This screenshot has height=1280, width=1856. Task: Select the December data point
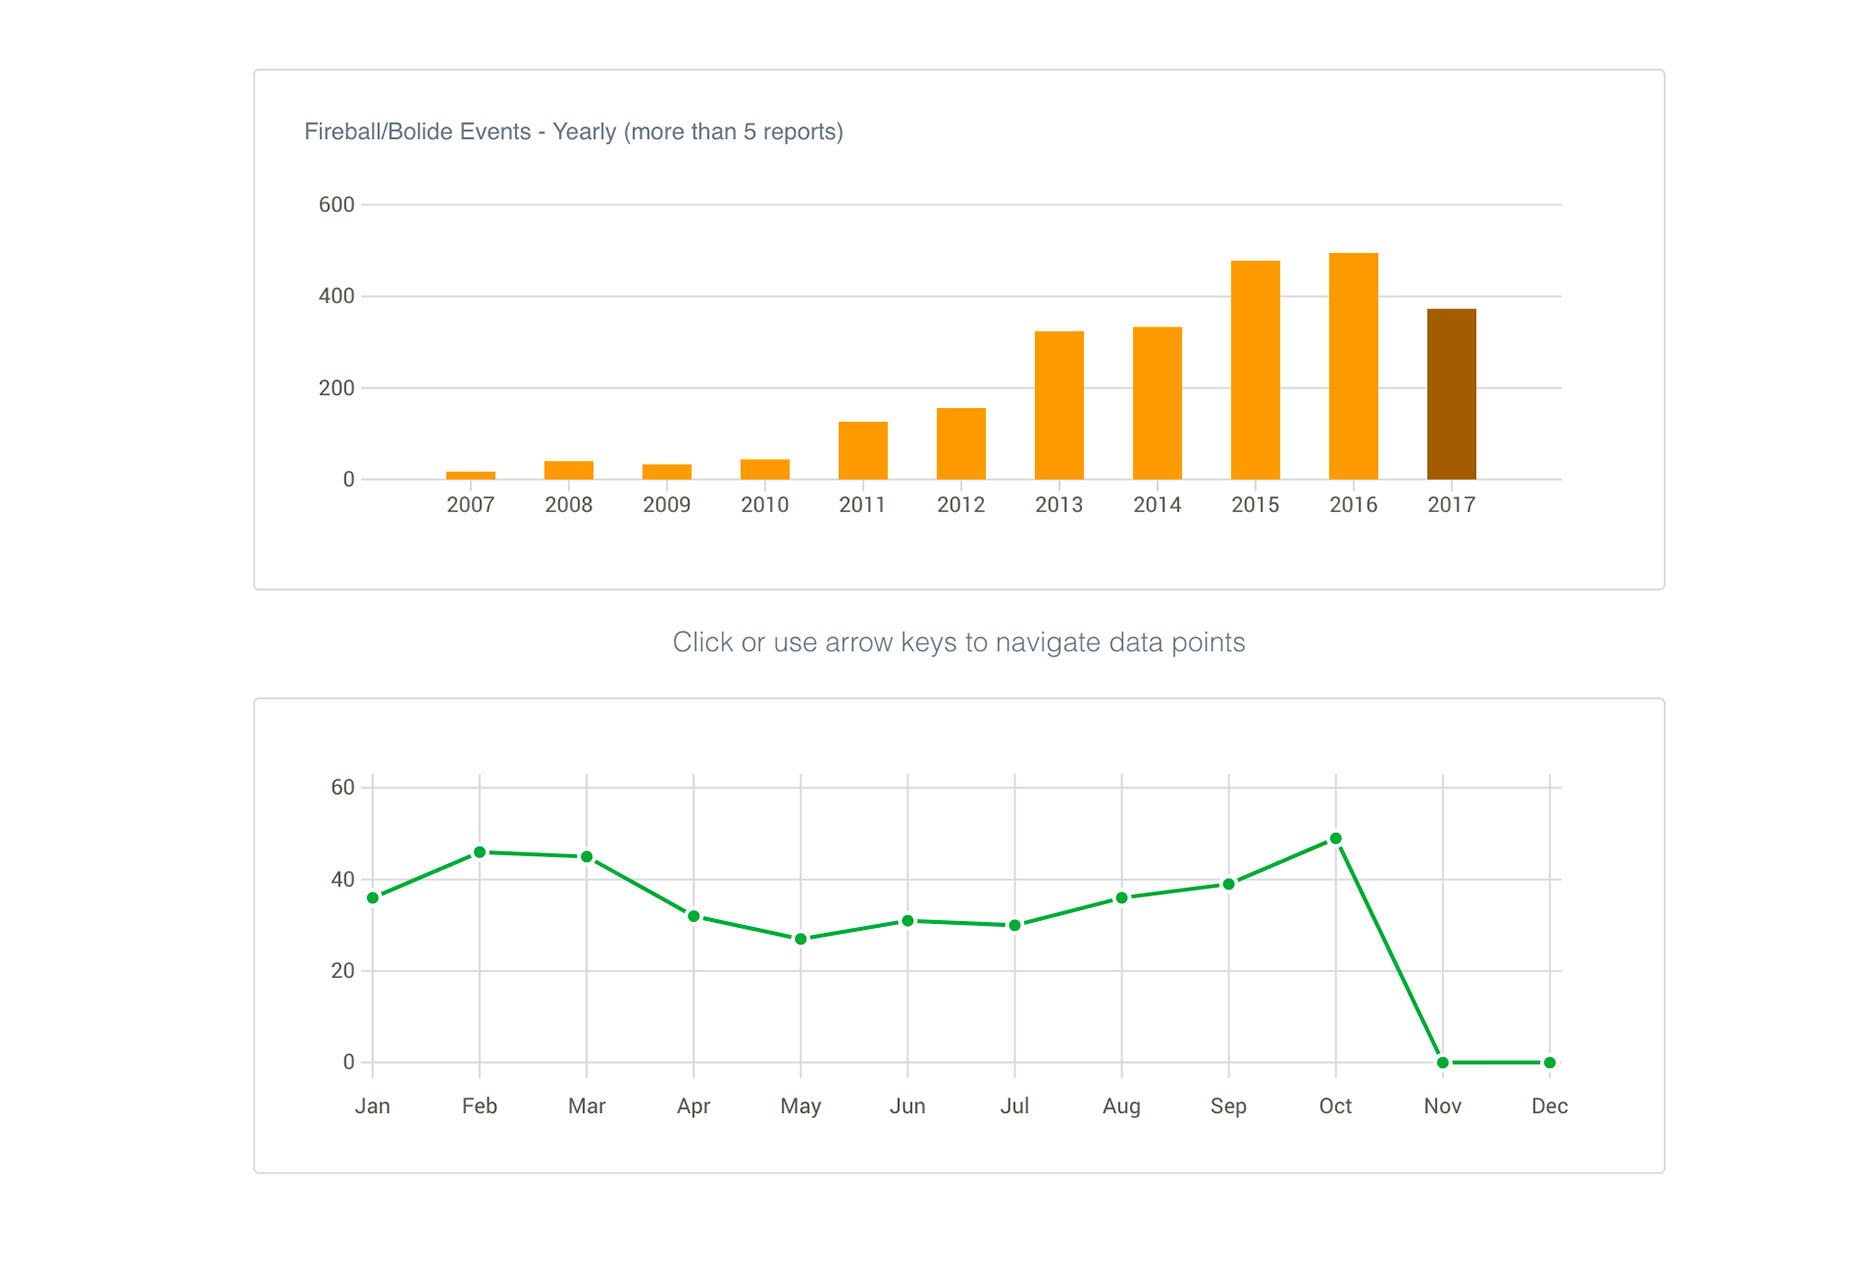pos(1550,1062)
